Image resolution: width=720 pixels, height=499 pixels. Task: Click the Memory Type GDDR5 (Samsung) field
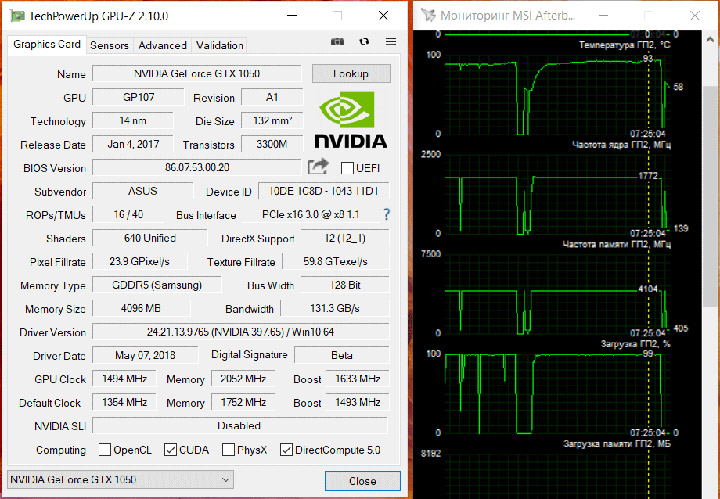[x=157, y=285]
